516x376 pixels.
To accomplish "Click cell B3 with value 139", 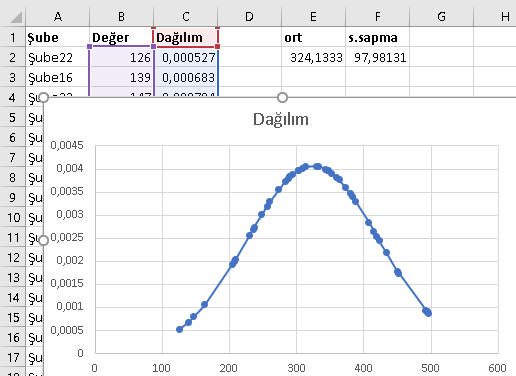I will point(121,77).
